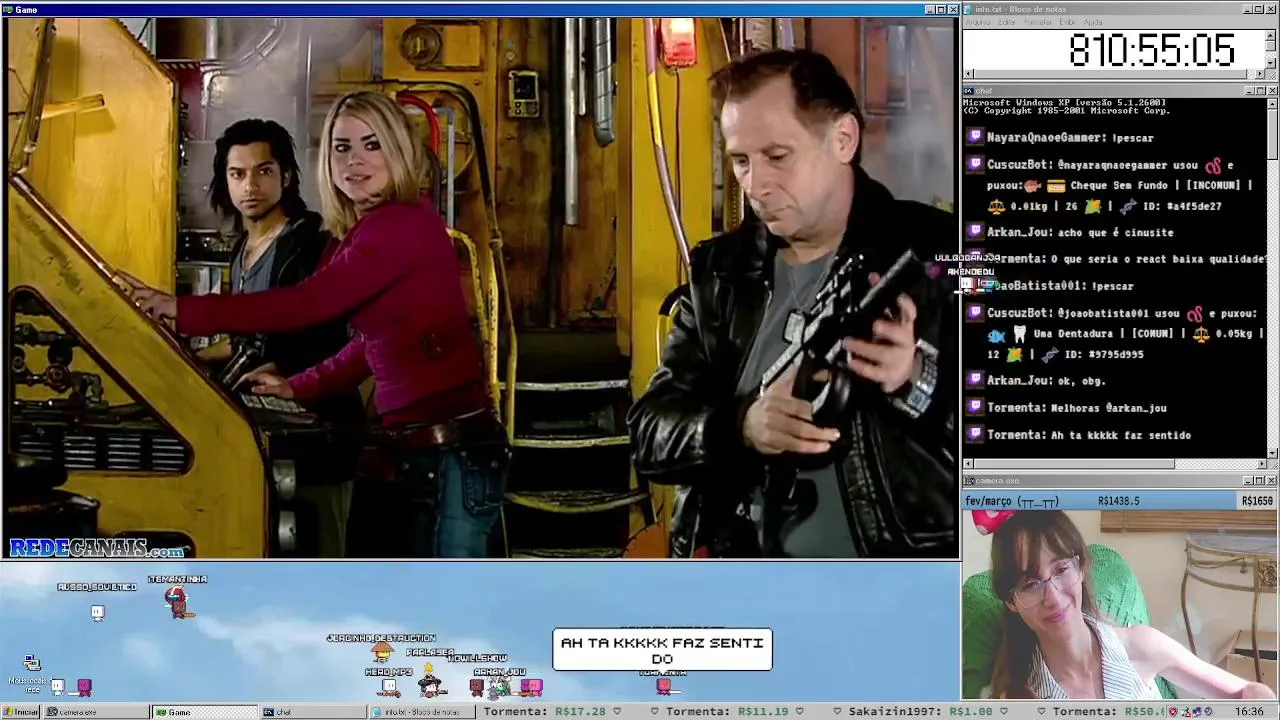This screenshot has height=720, width=1280.
Task: Click the 'AH TA KKKKK FAZ SENTIDO' speech bubble
Action: click(662, 650)
